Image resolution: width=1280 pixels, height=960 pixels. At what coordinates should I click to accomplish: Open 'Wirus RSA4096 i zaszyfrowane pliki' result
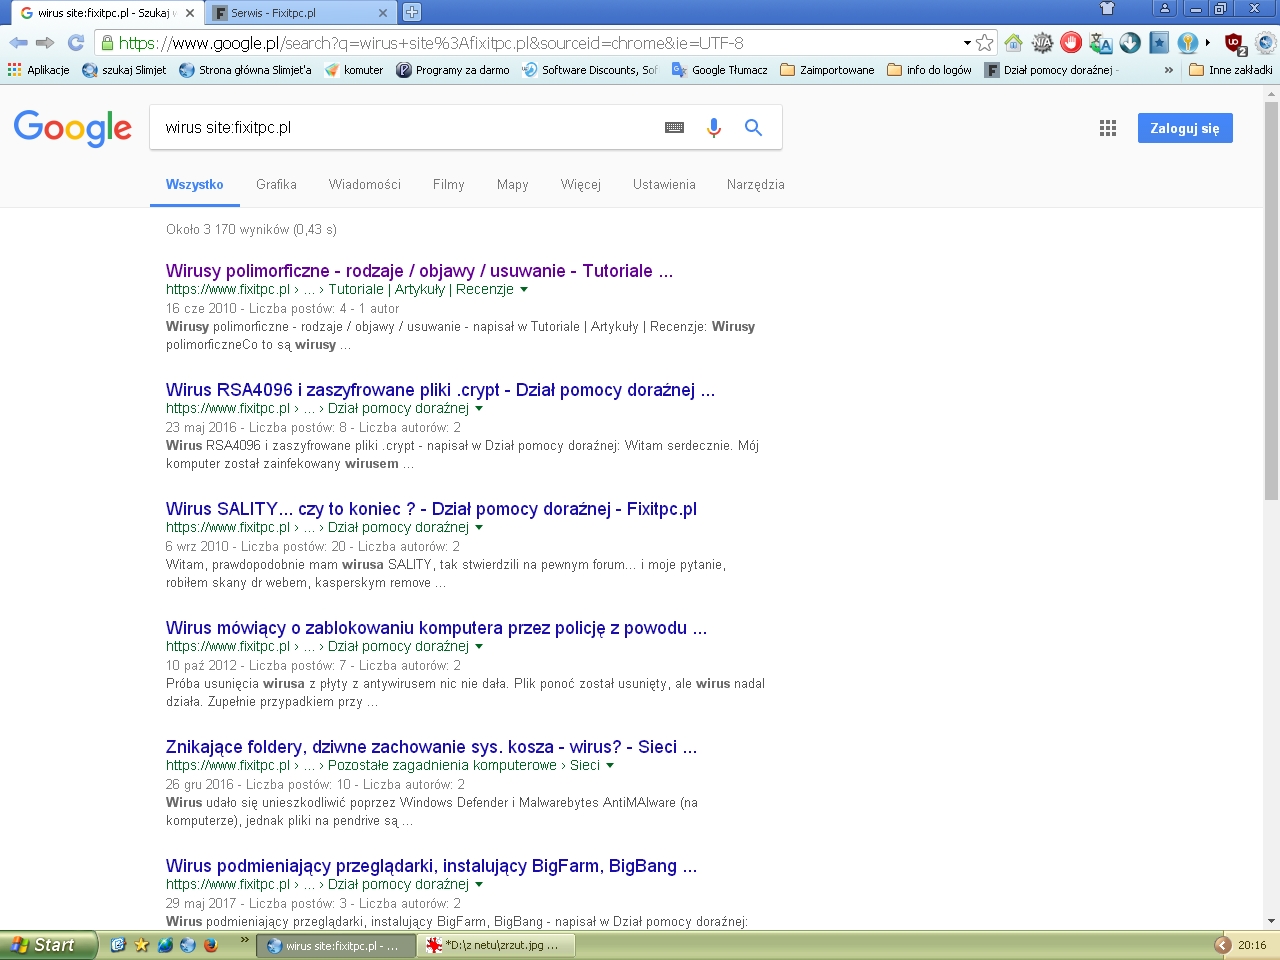pos(440,390)
